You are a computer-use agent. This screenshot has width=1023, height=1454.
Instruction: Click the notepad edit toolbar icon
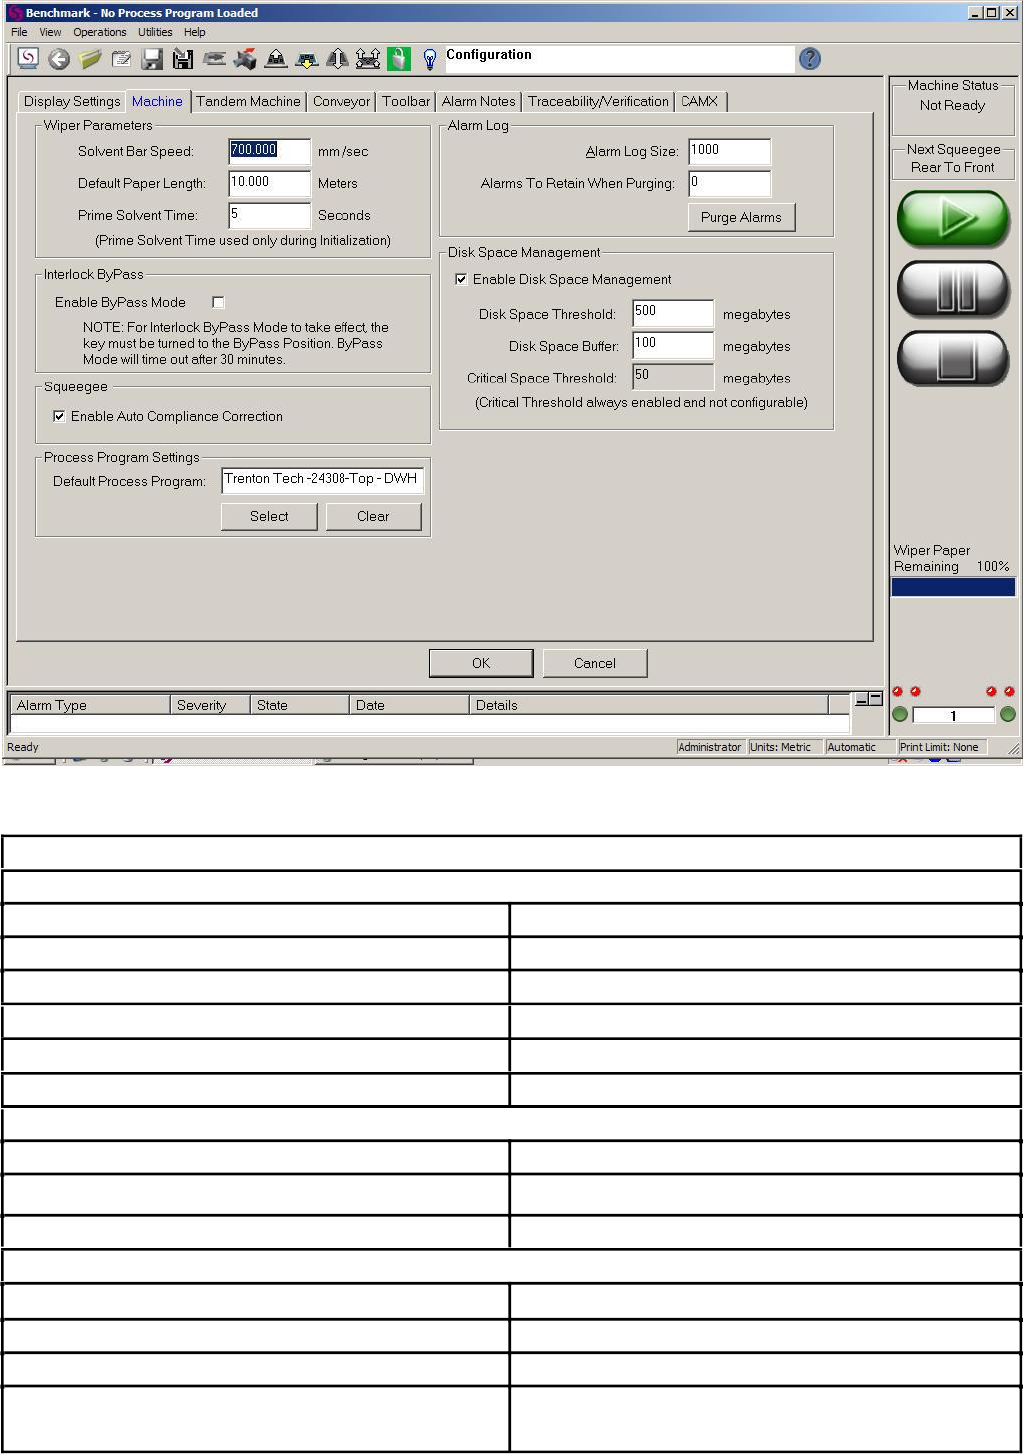click(x=122, y=60)
